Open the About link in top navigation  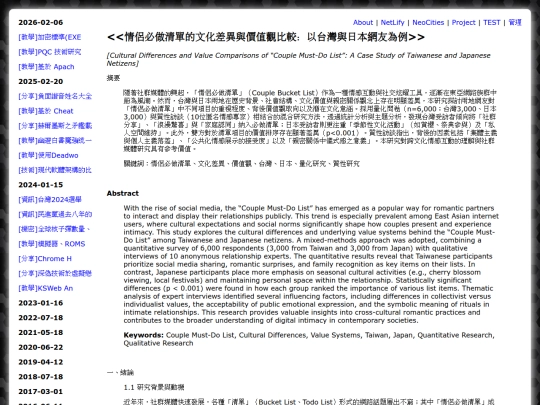coord(363,22)
